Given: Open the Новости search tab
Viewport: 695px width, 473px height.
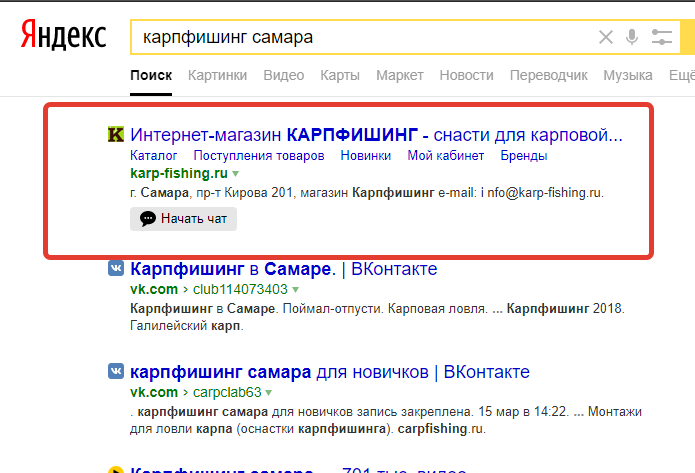Looking at the screenshot, I should [x=466, y=76].
